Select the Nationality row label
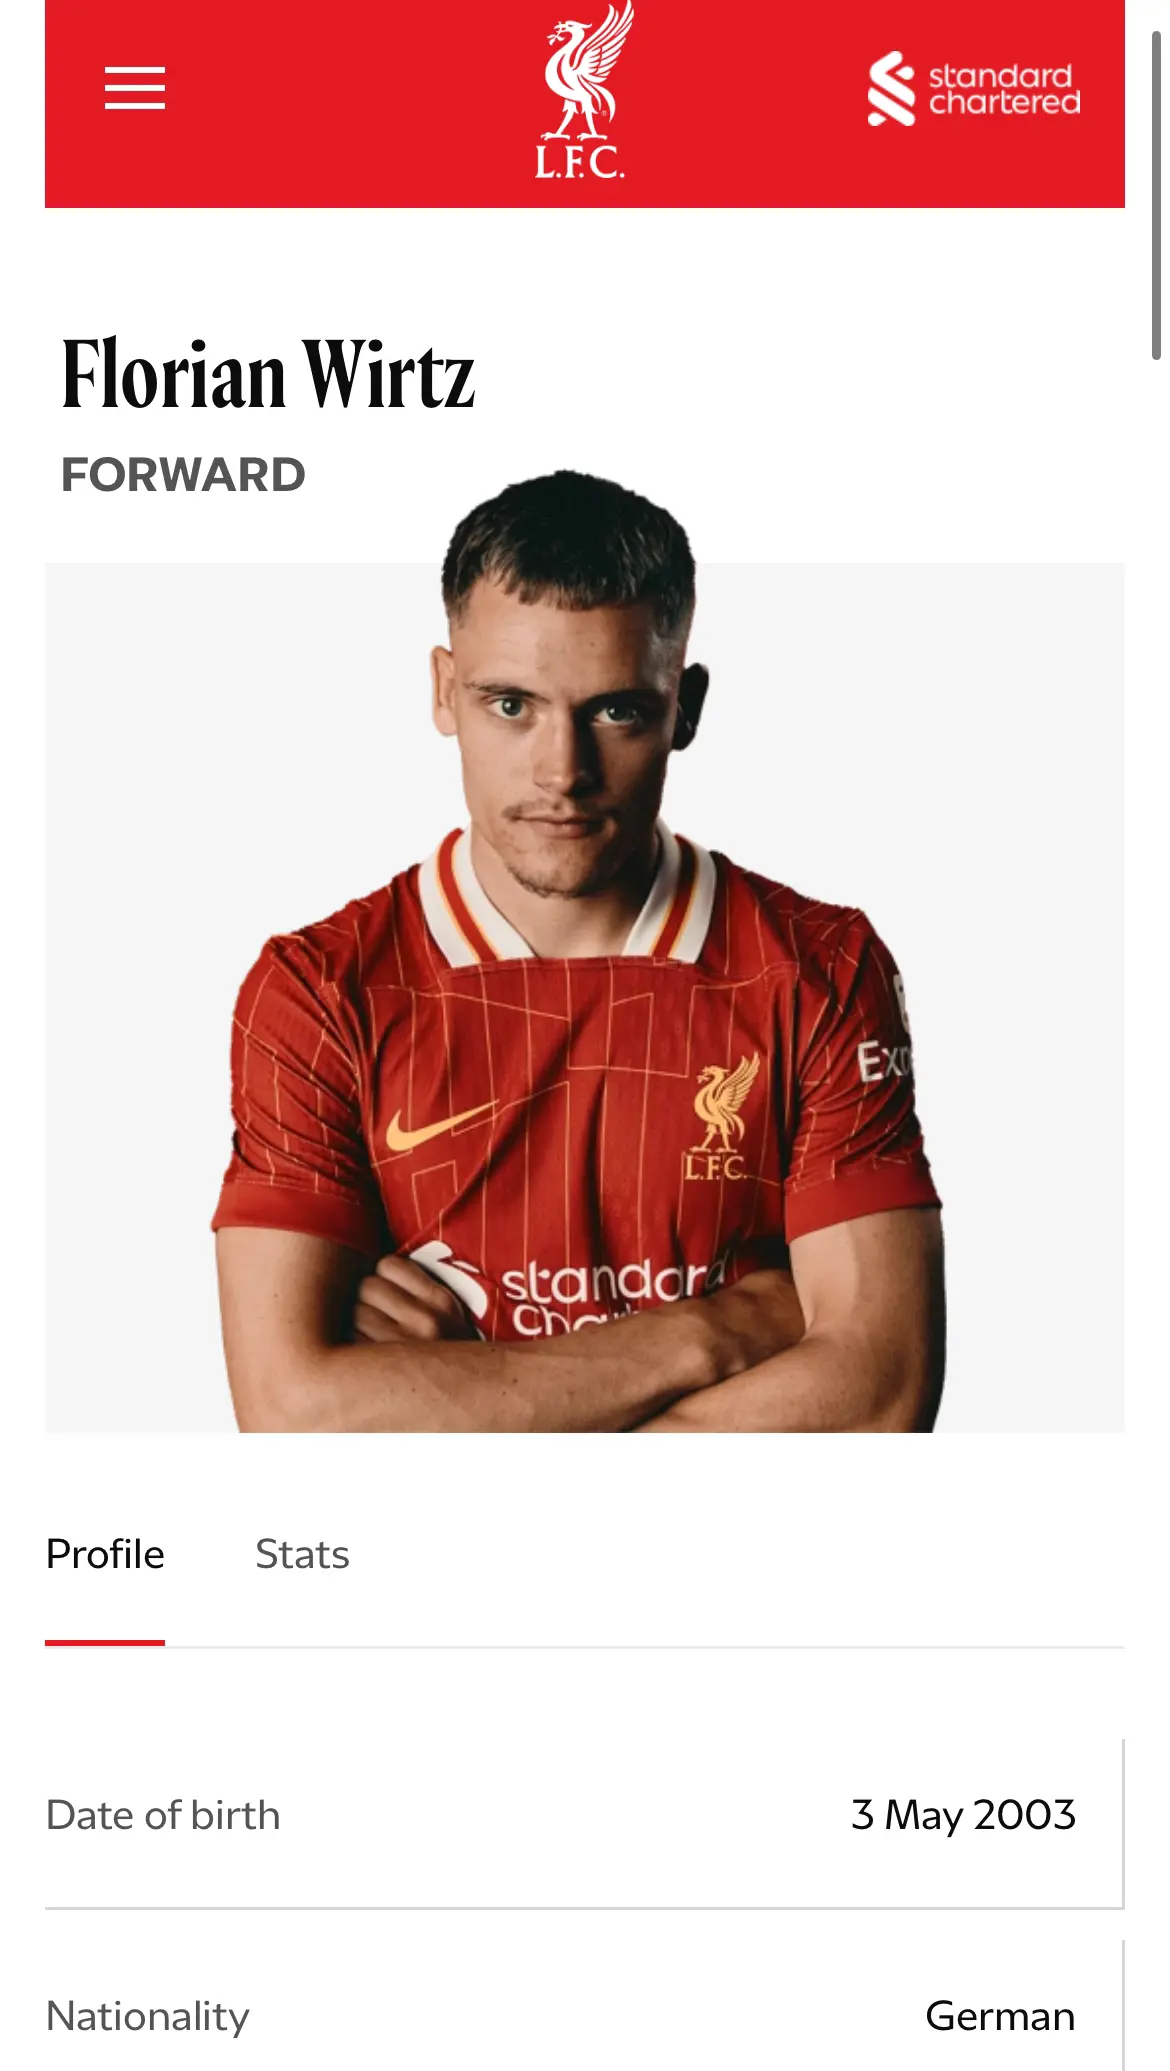1170x2071 pixels. [x=148, y=2016]
